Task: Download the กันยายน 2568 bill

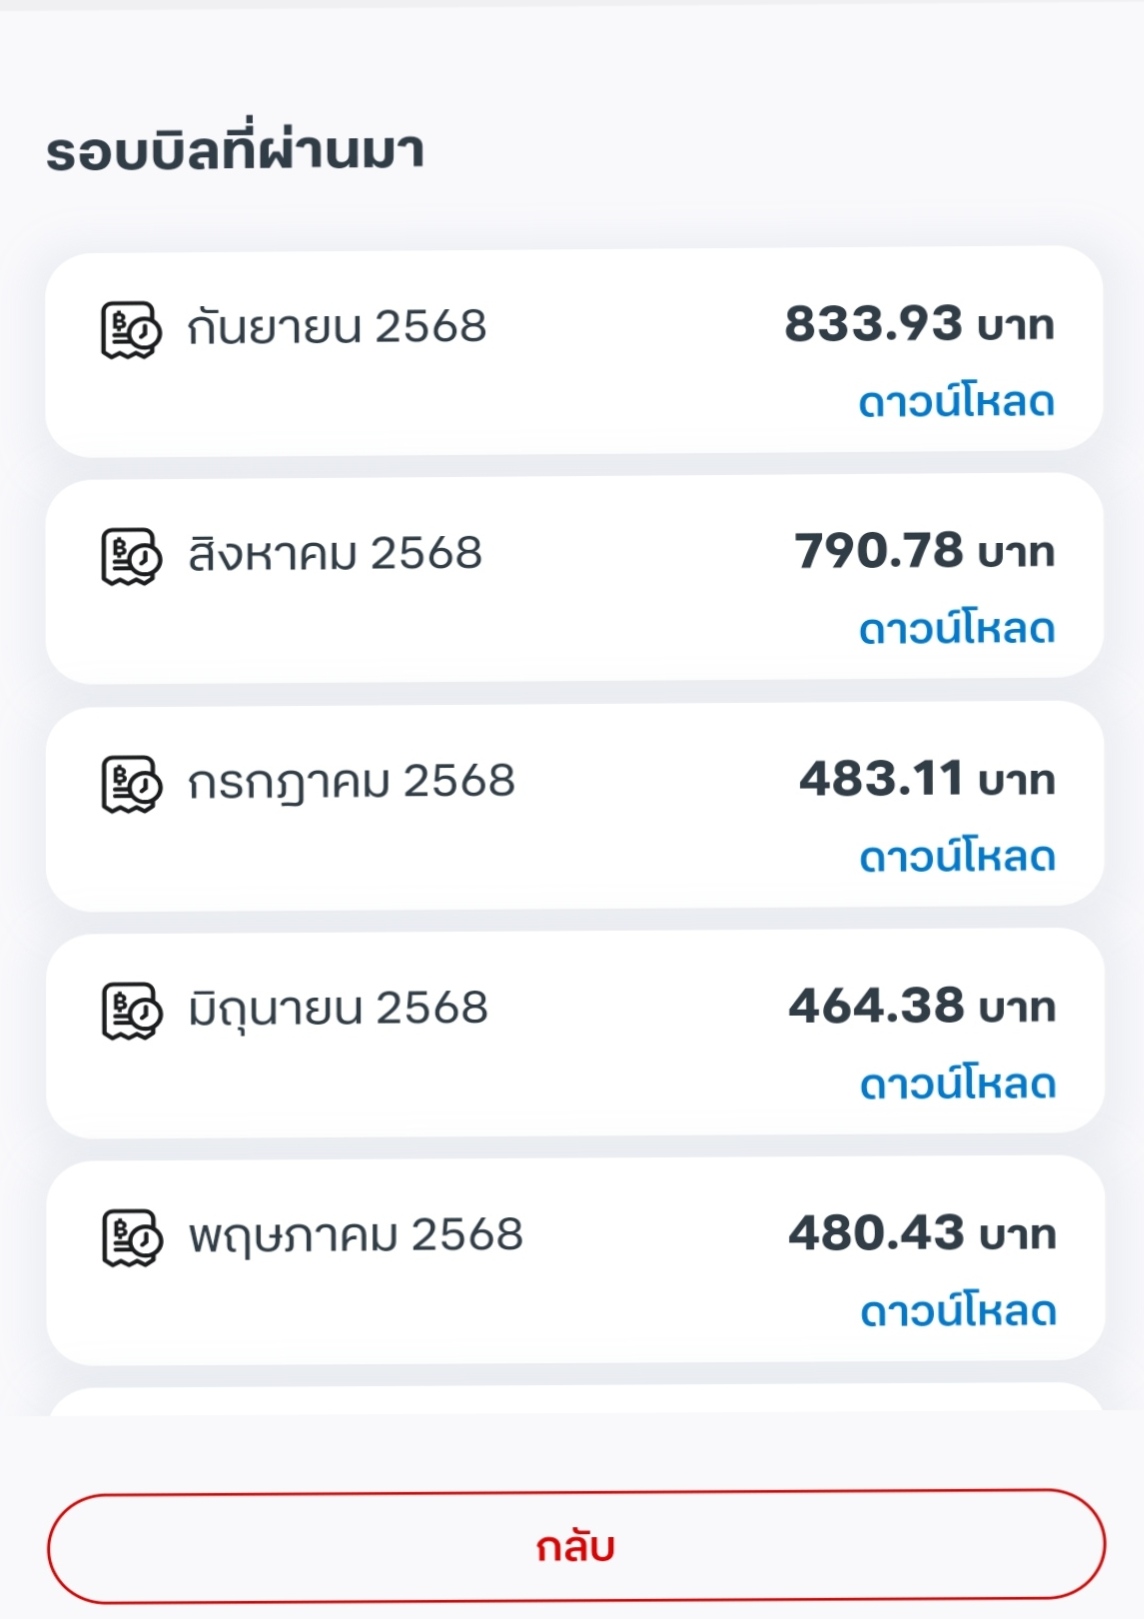Action: click(956, 402)
